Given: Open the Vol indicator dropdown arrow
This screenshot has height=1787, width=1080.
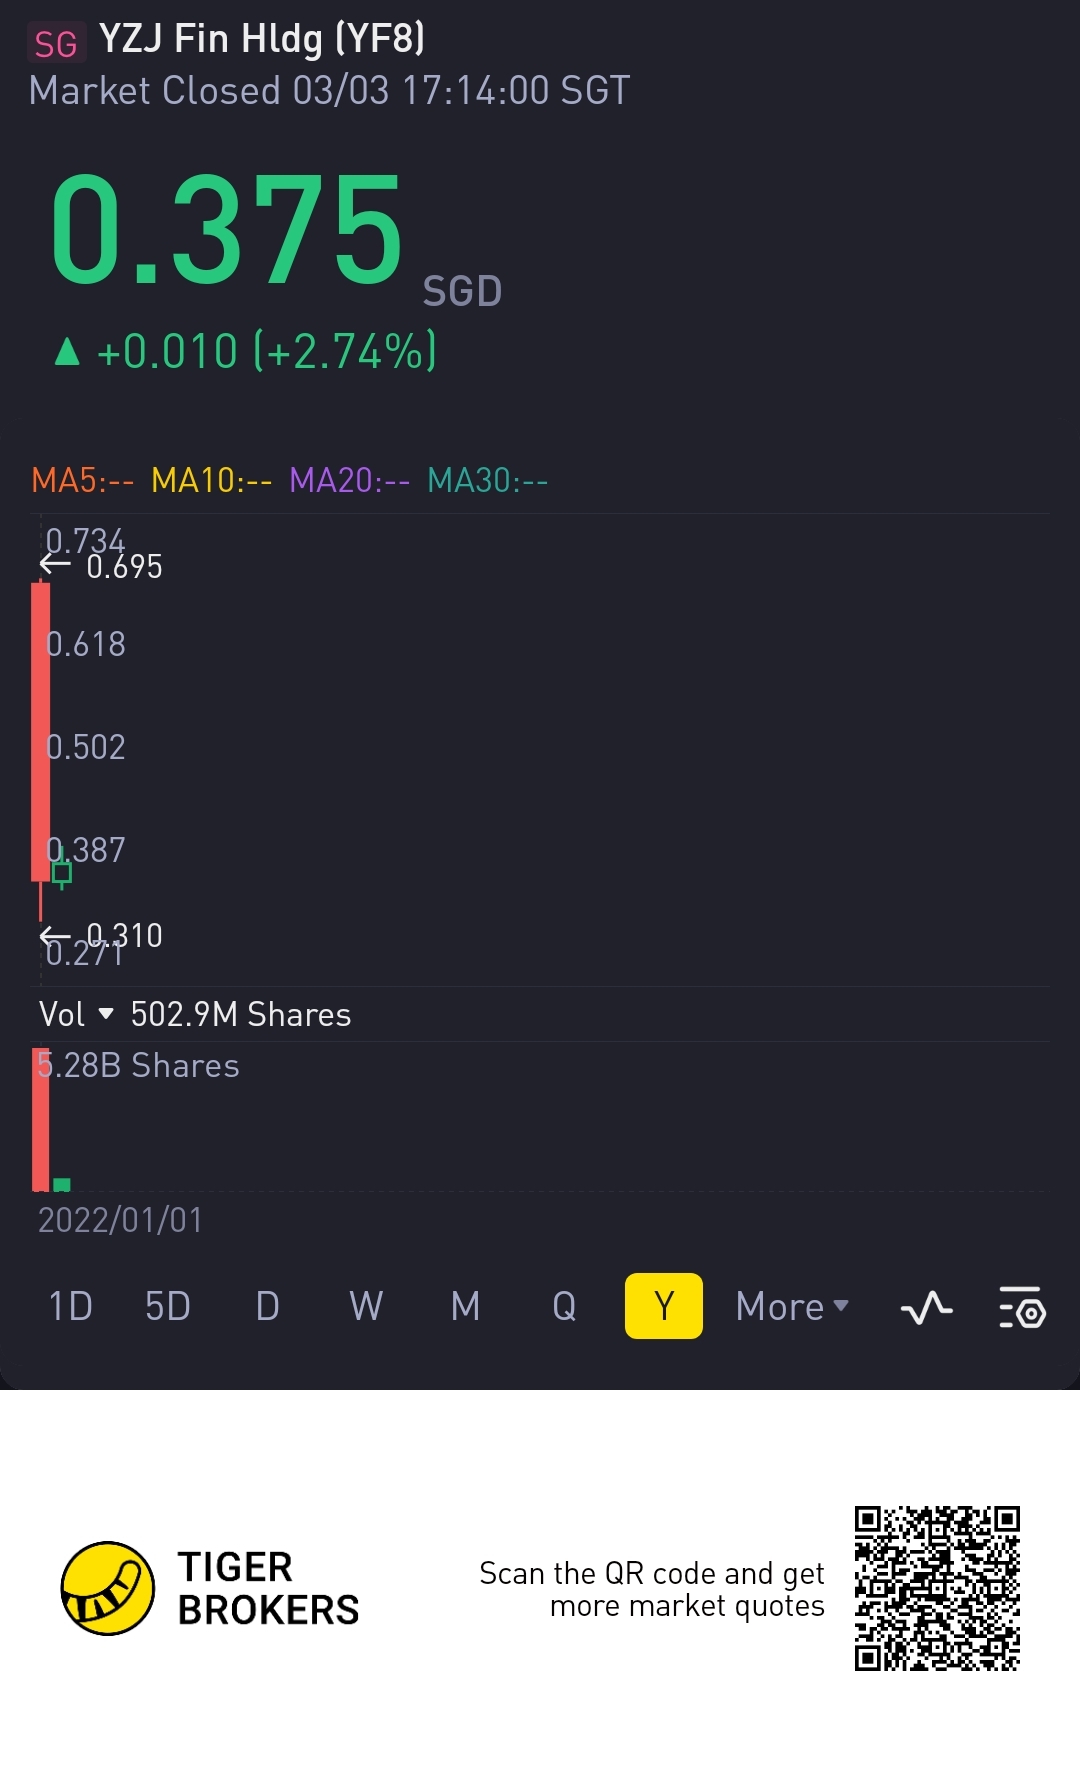Looking at the screenshot, I should coord(106,1014).
